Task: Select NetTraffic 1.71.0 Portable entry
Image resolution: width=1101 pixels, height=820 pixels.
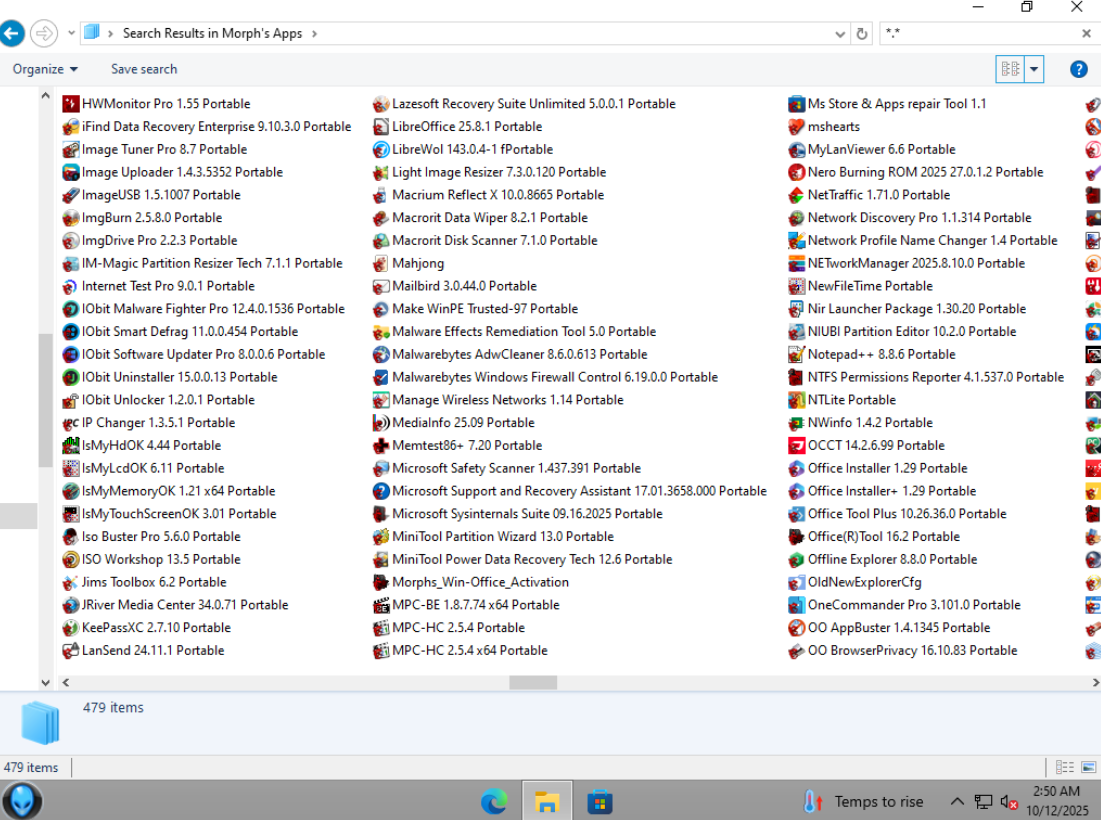Action: [x=869, y=195]
